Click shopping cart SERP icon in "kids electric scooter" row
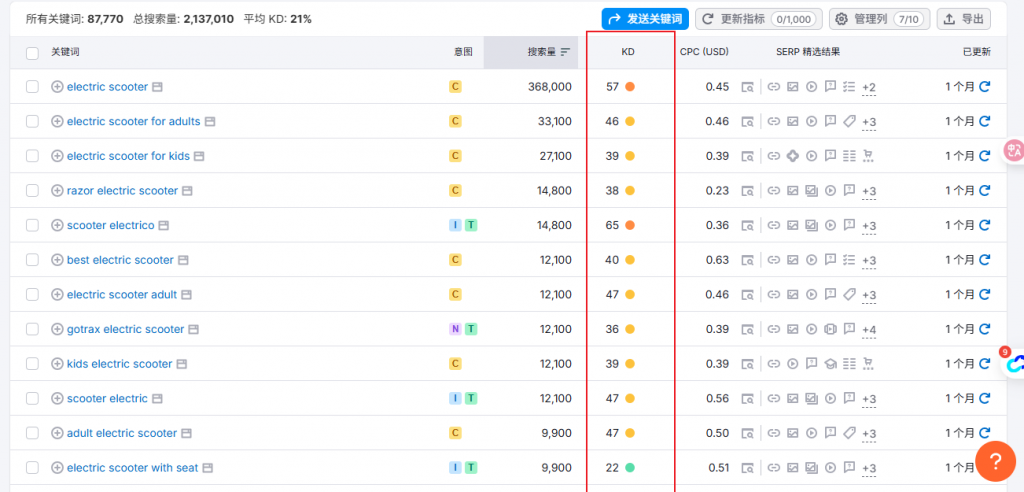The image size is (1024, 492). 867,364
